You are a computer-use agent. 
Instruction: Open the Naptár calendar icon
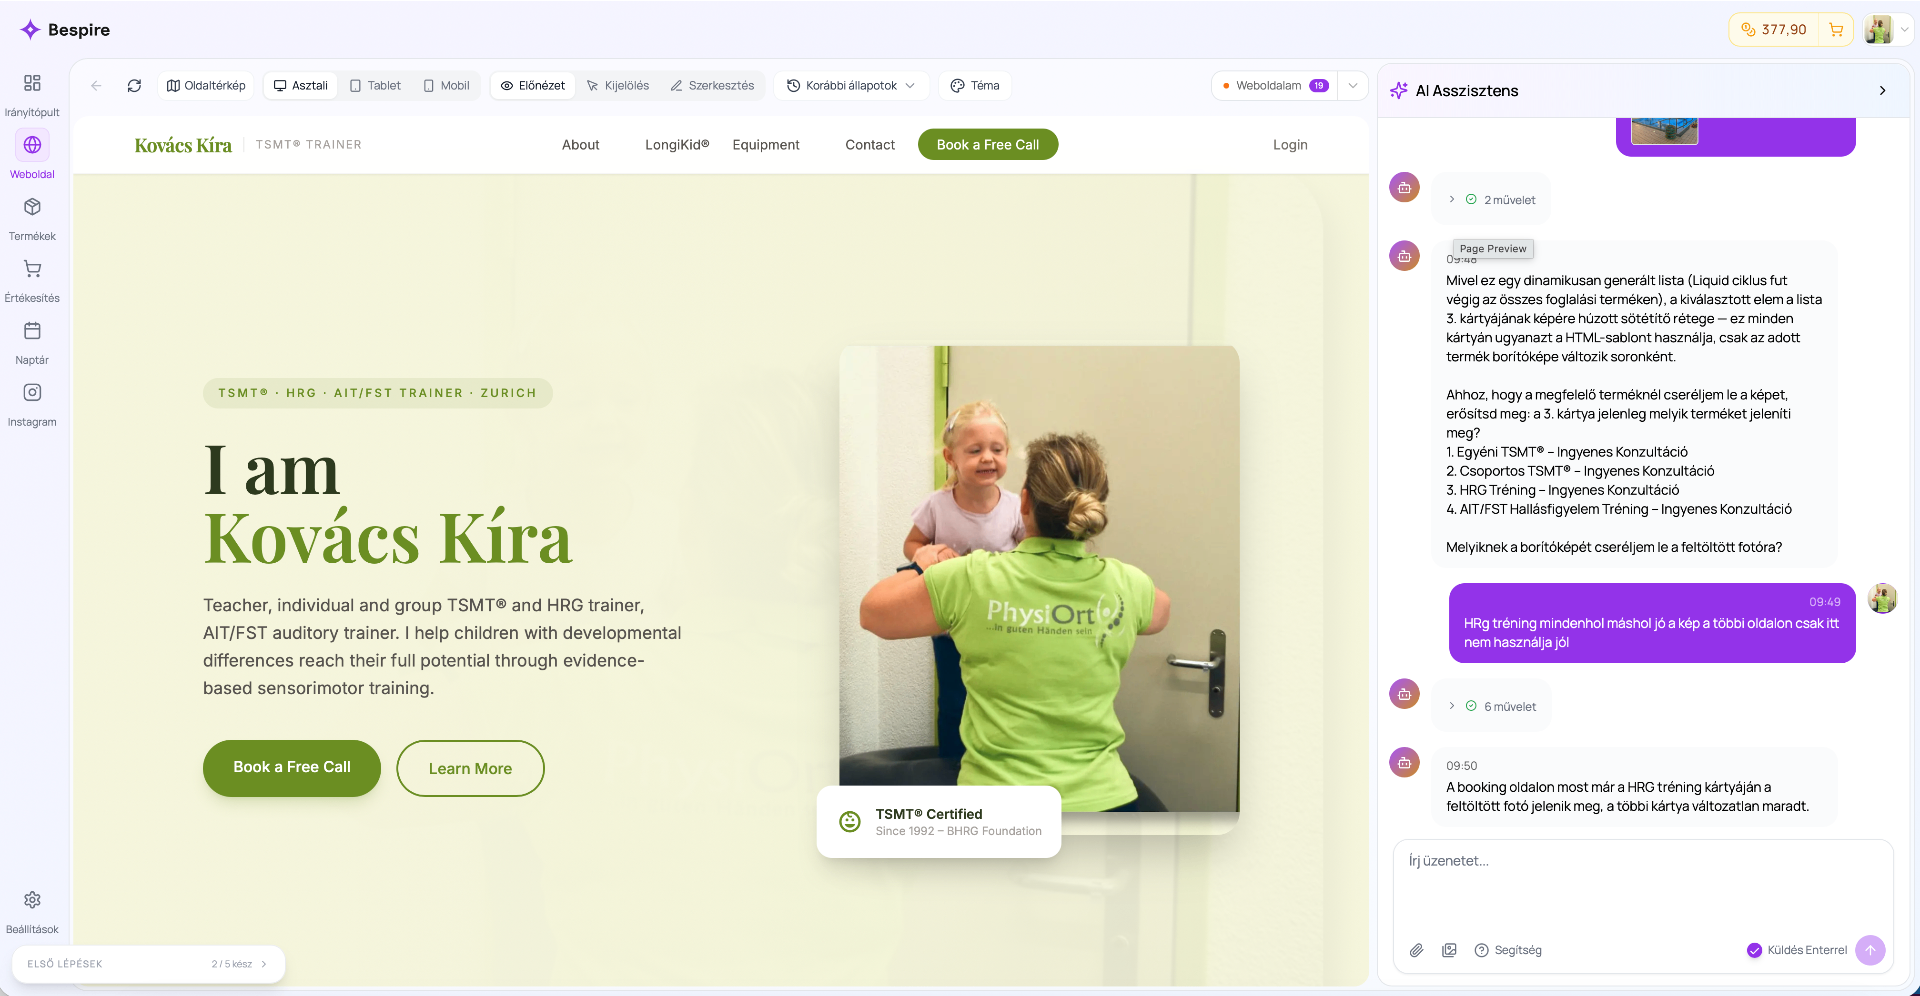coord(32,331)
